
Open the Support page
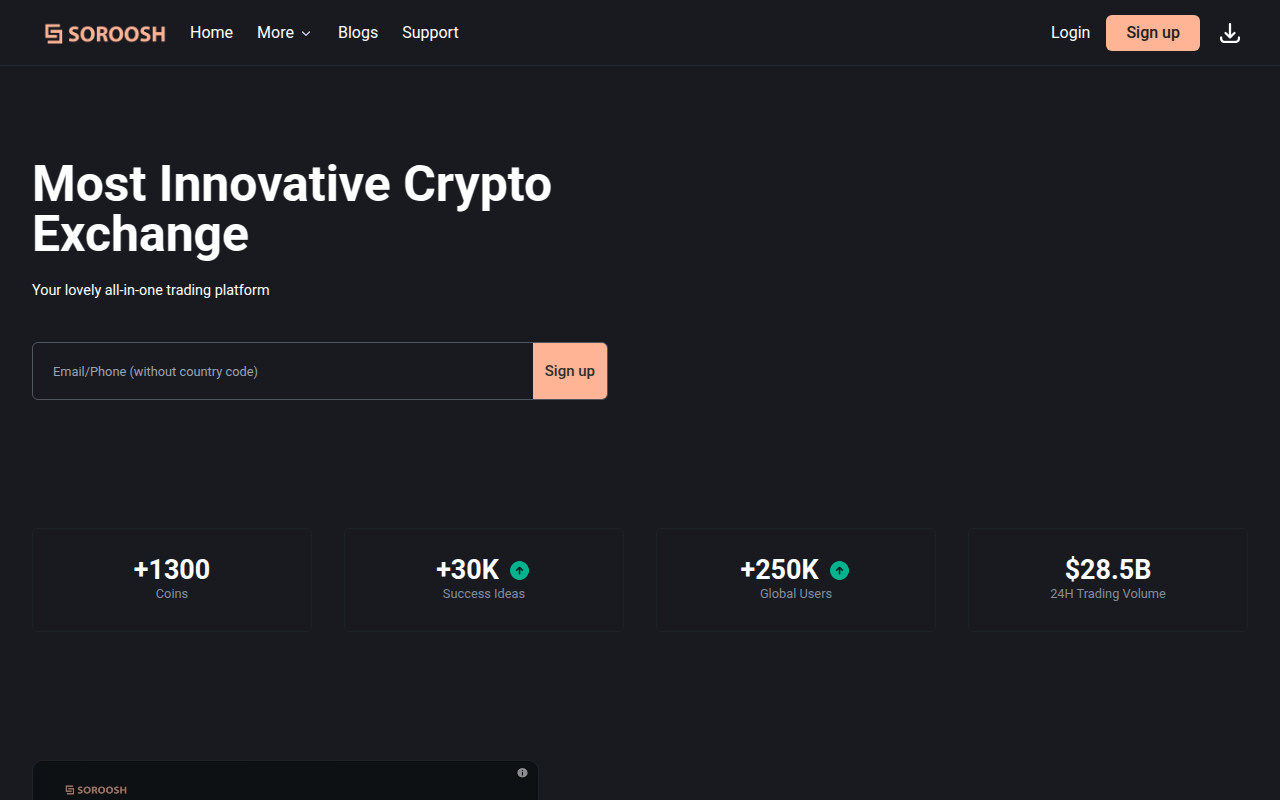click(x=430, y=33)
